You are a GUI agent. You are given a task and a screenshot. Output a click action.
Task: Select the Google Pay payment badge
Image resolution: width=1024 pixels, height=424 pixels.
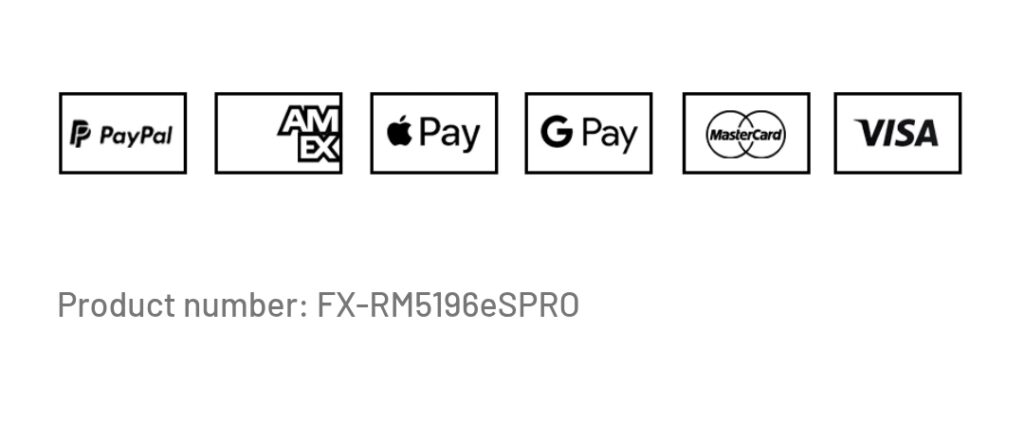tap(588, 133)
